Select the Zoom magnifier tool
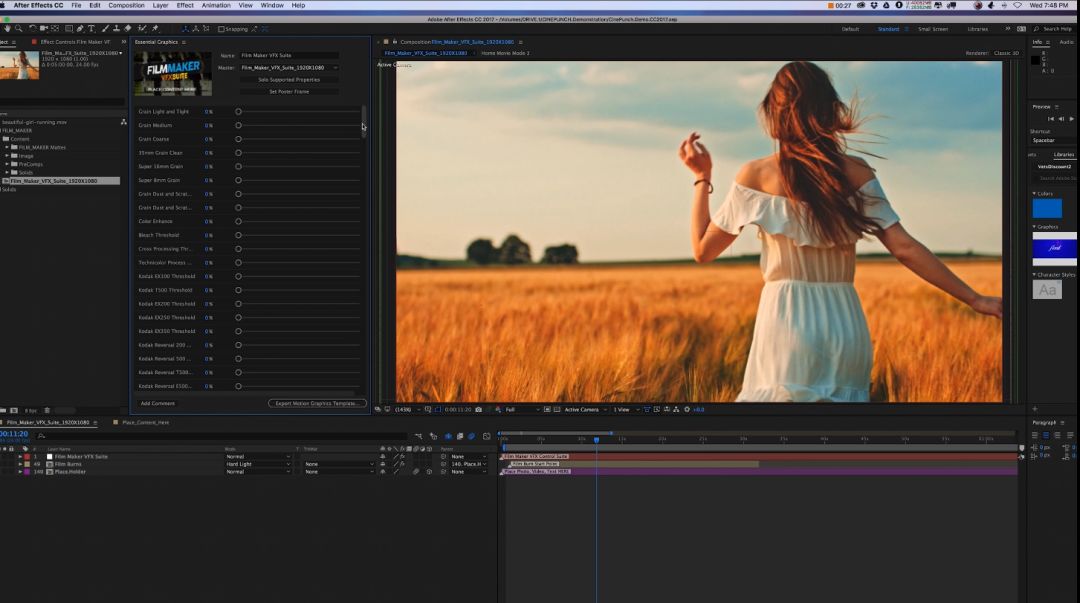The height and width of the screenshot is (603, 1080). click(x=19, y=29)
